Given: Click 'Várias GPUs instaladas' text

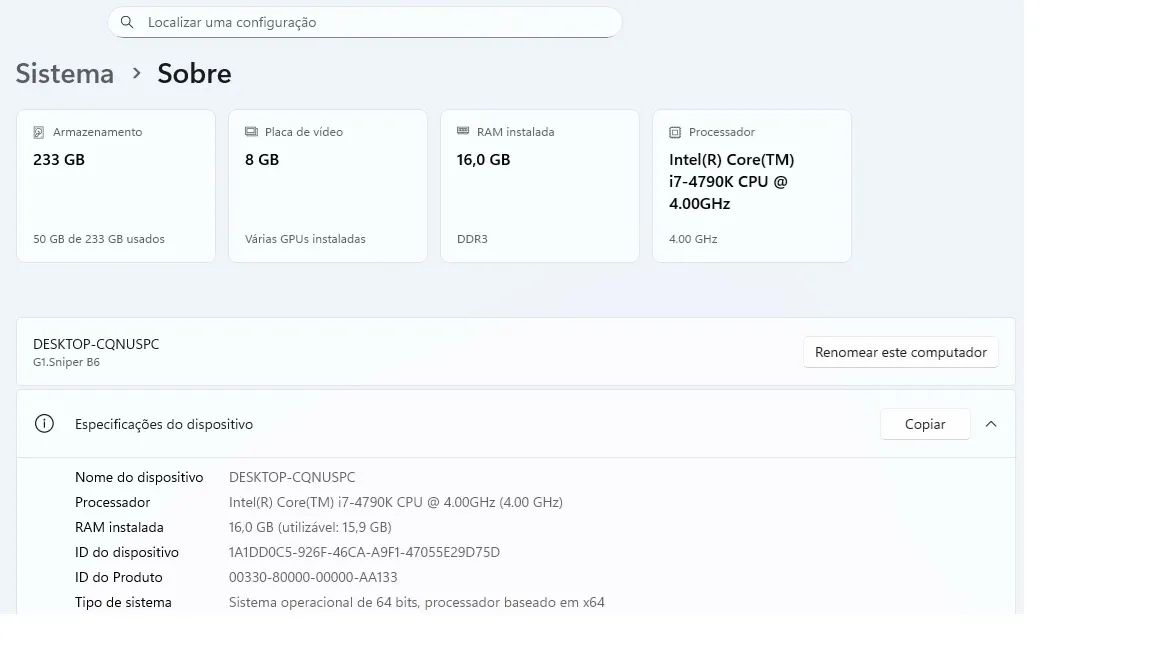Looking at the screenshot, I should point(305,239).
